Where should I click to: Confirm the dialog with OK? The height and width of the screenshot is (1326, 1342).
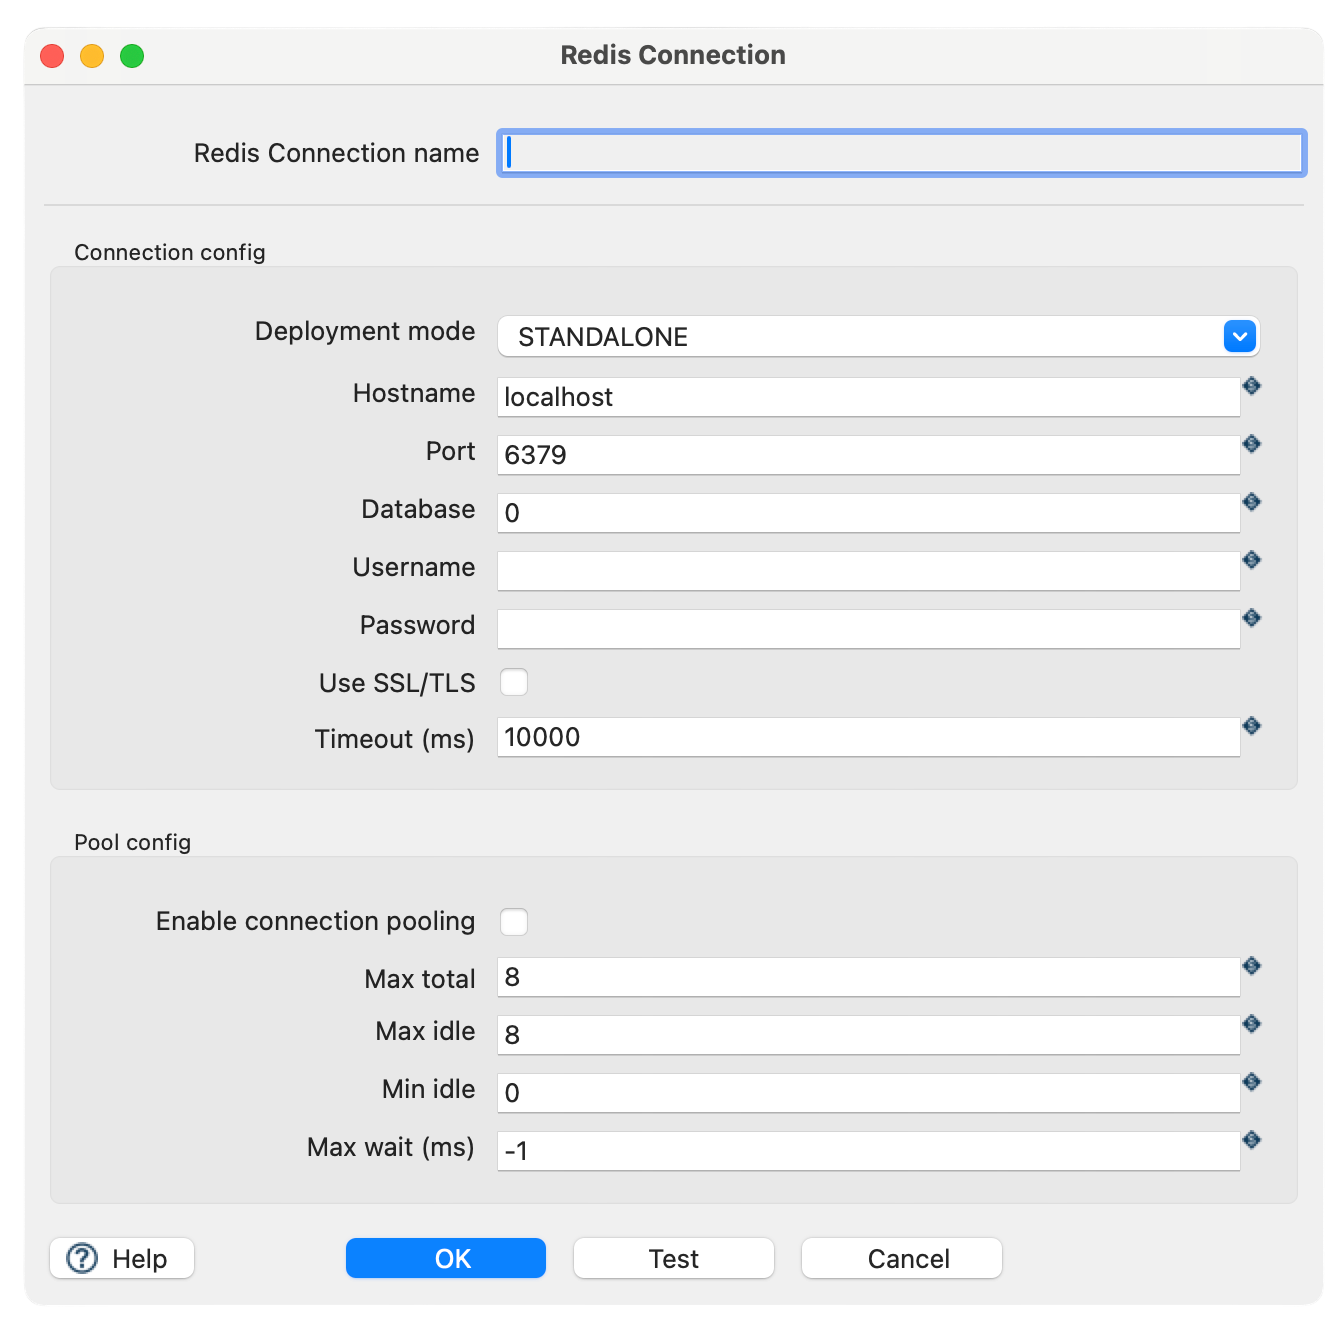coord(446,1258)
